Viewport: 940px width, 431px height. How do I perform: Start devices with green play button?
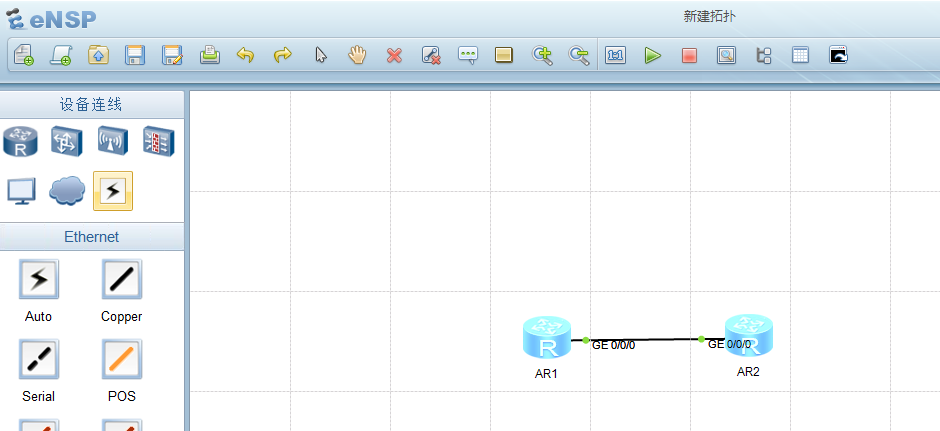[x=652, y=55]
